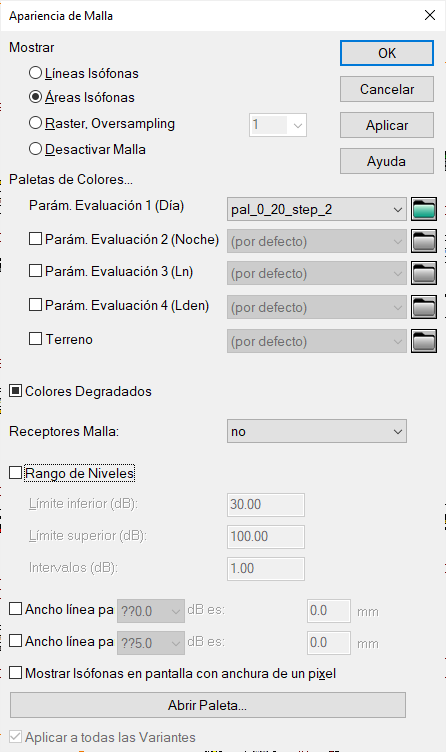Open help with Ayuda button
The width and height of the screenshot is (446, 752).
[387, 161]
